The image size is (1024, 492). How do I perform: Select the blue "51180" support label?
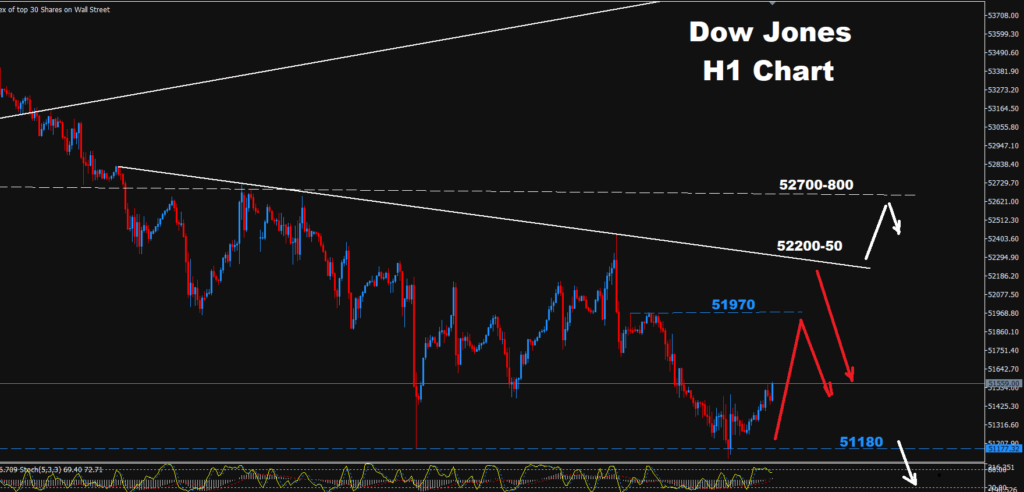861,442
